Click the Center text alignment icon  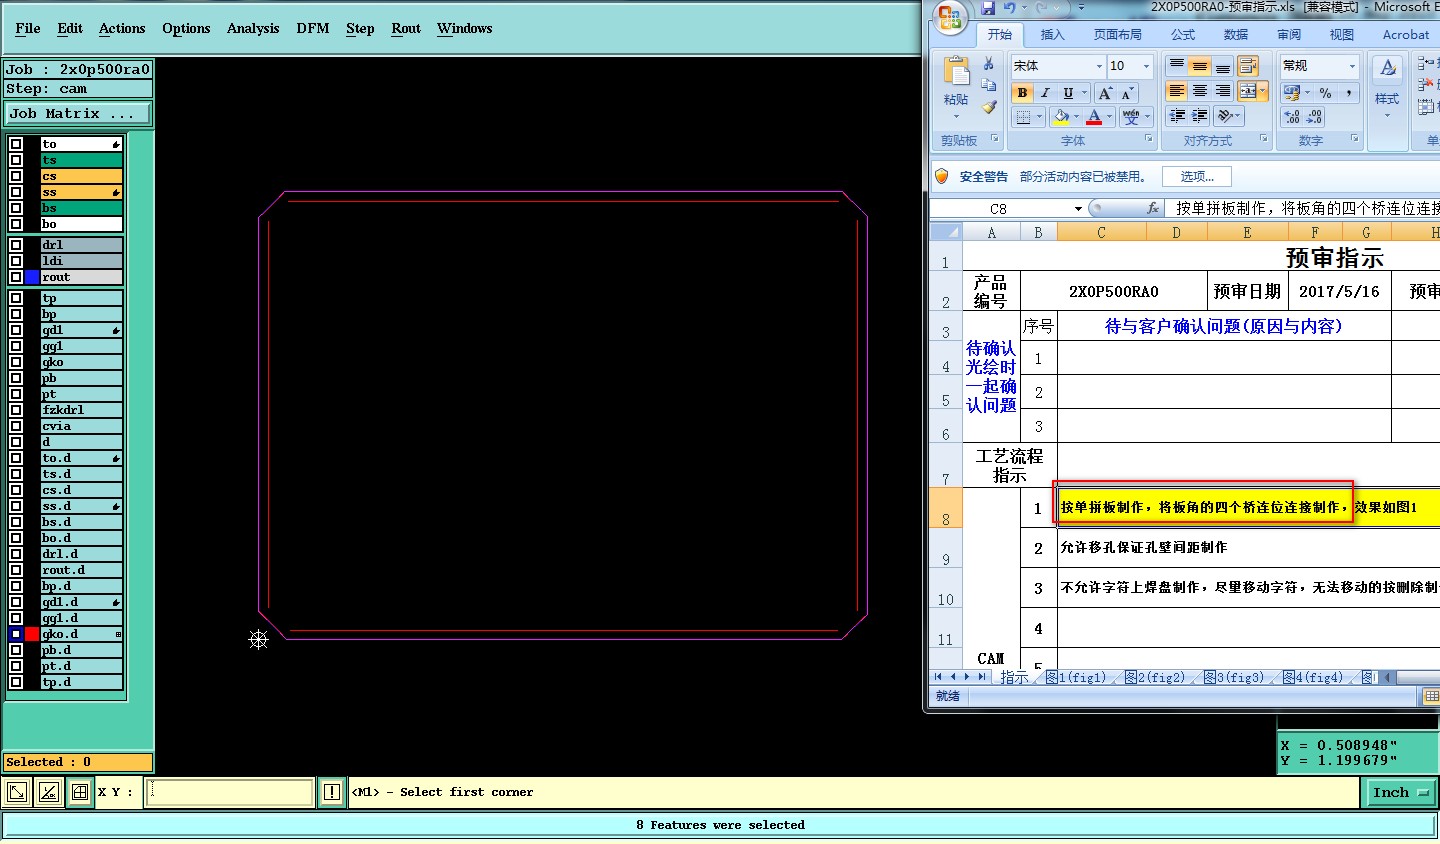pyautogui.click(x=1199, y=91)
